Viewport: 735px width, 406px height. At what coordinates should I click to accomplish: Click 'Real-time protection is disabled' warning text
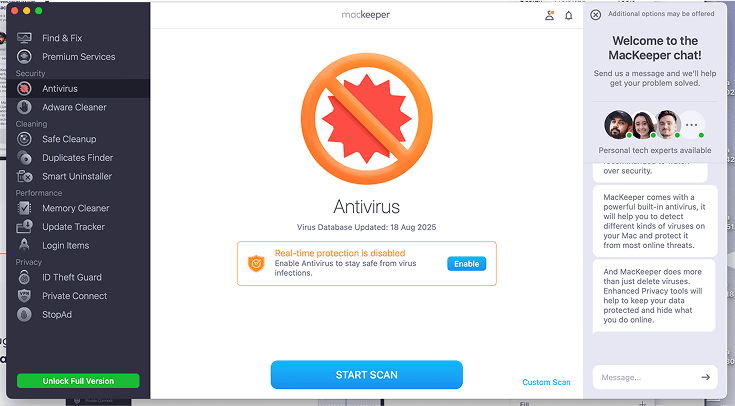(340, 253)
